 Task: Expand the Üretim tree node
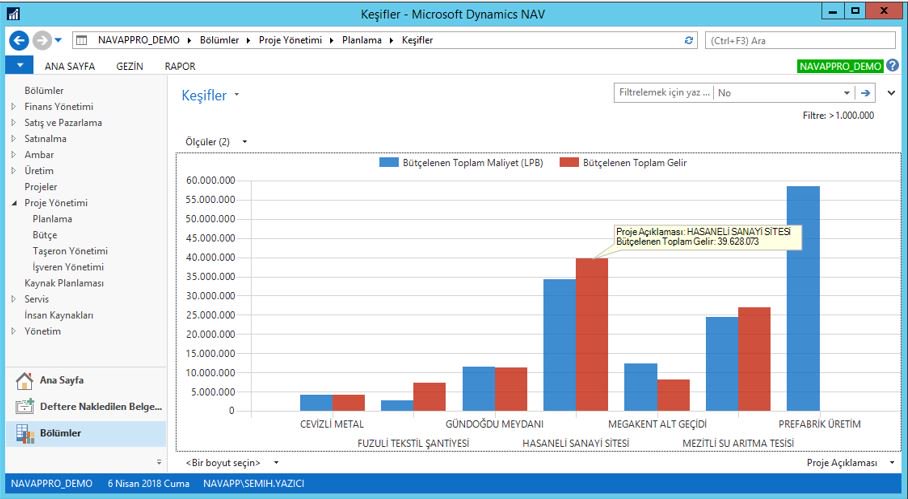click(14, 171)
